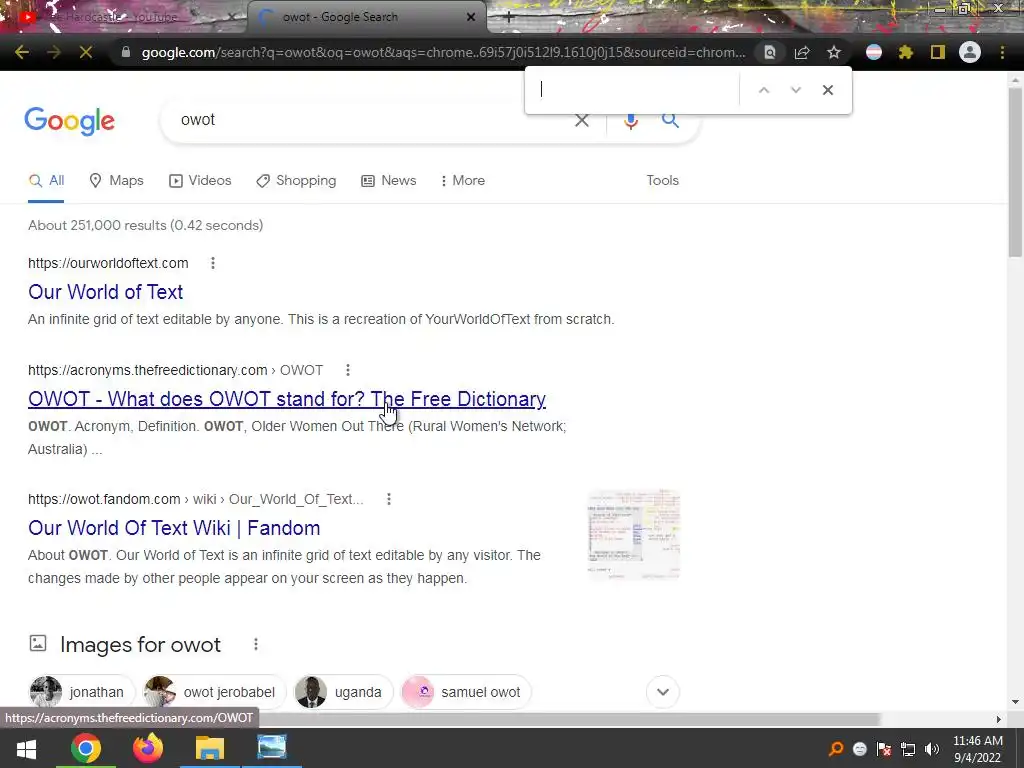The height and width of the screenshot is (768, 1024).
Task: Open options for thefreedictionary result
Action: click(x=347, y=370)
